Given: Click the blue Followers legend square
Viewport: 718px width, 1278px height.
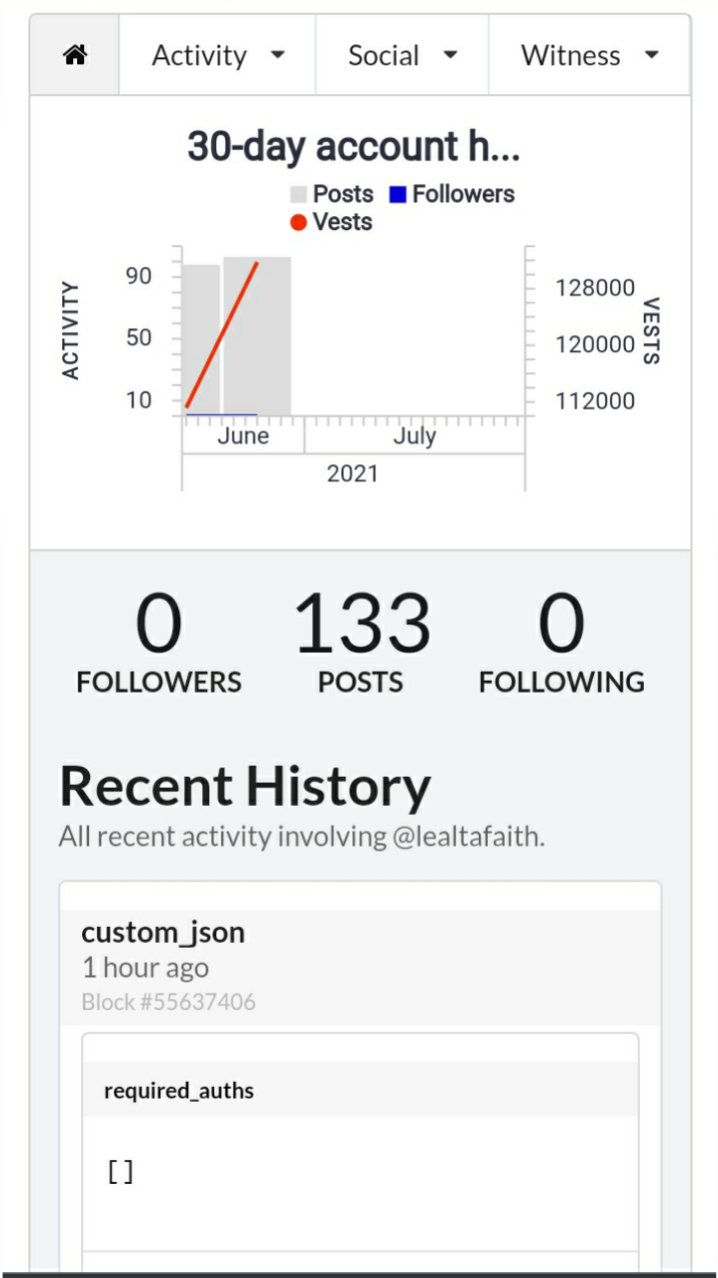Looking at the screenshot, I should click(x=398, y=195).
